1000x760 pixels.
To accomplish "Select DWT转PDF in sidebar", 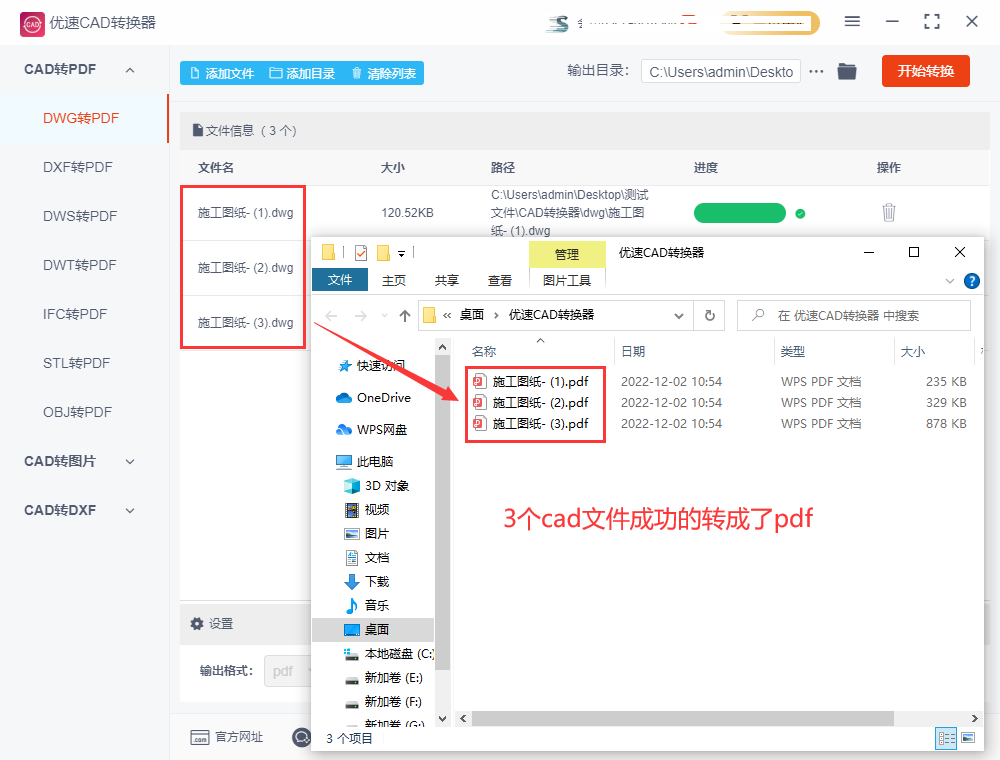I will tap(80, 265).
